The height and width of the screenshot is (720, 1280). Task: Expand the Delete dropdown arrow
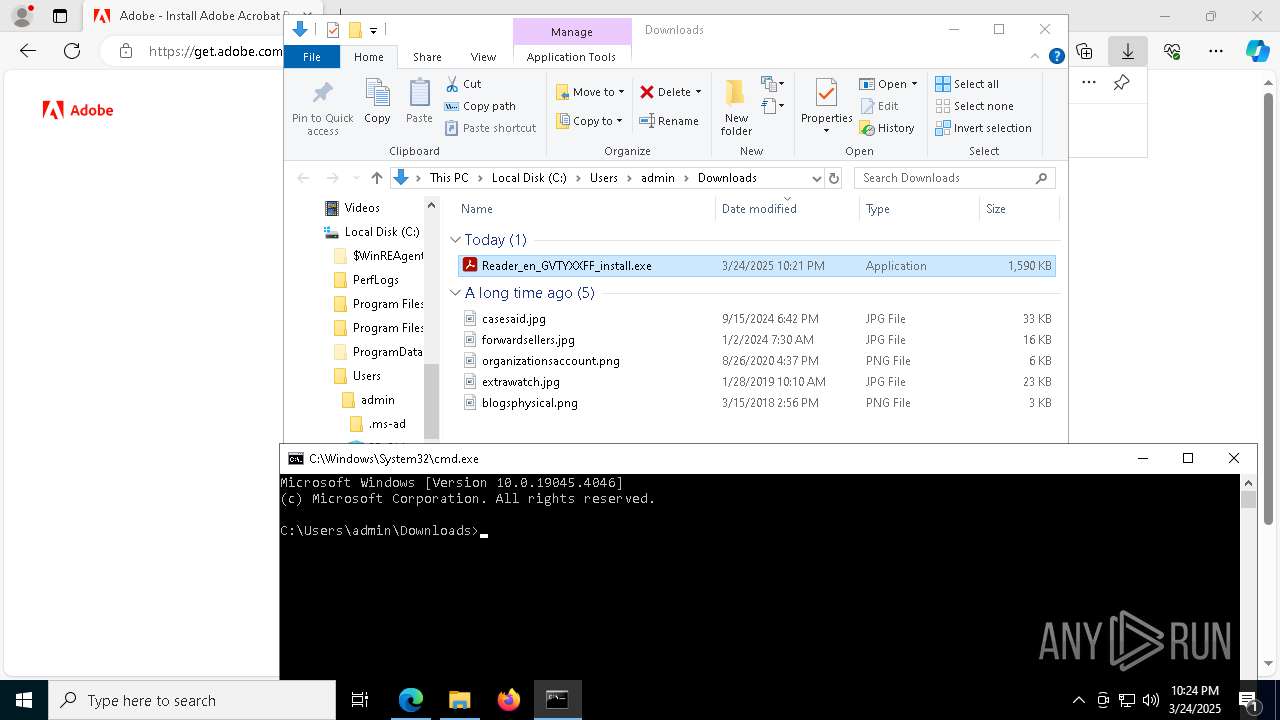pos(698,92)
